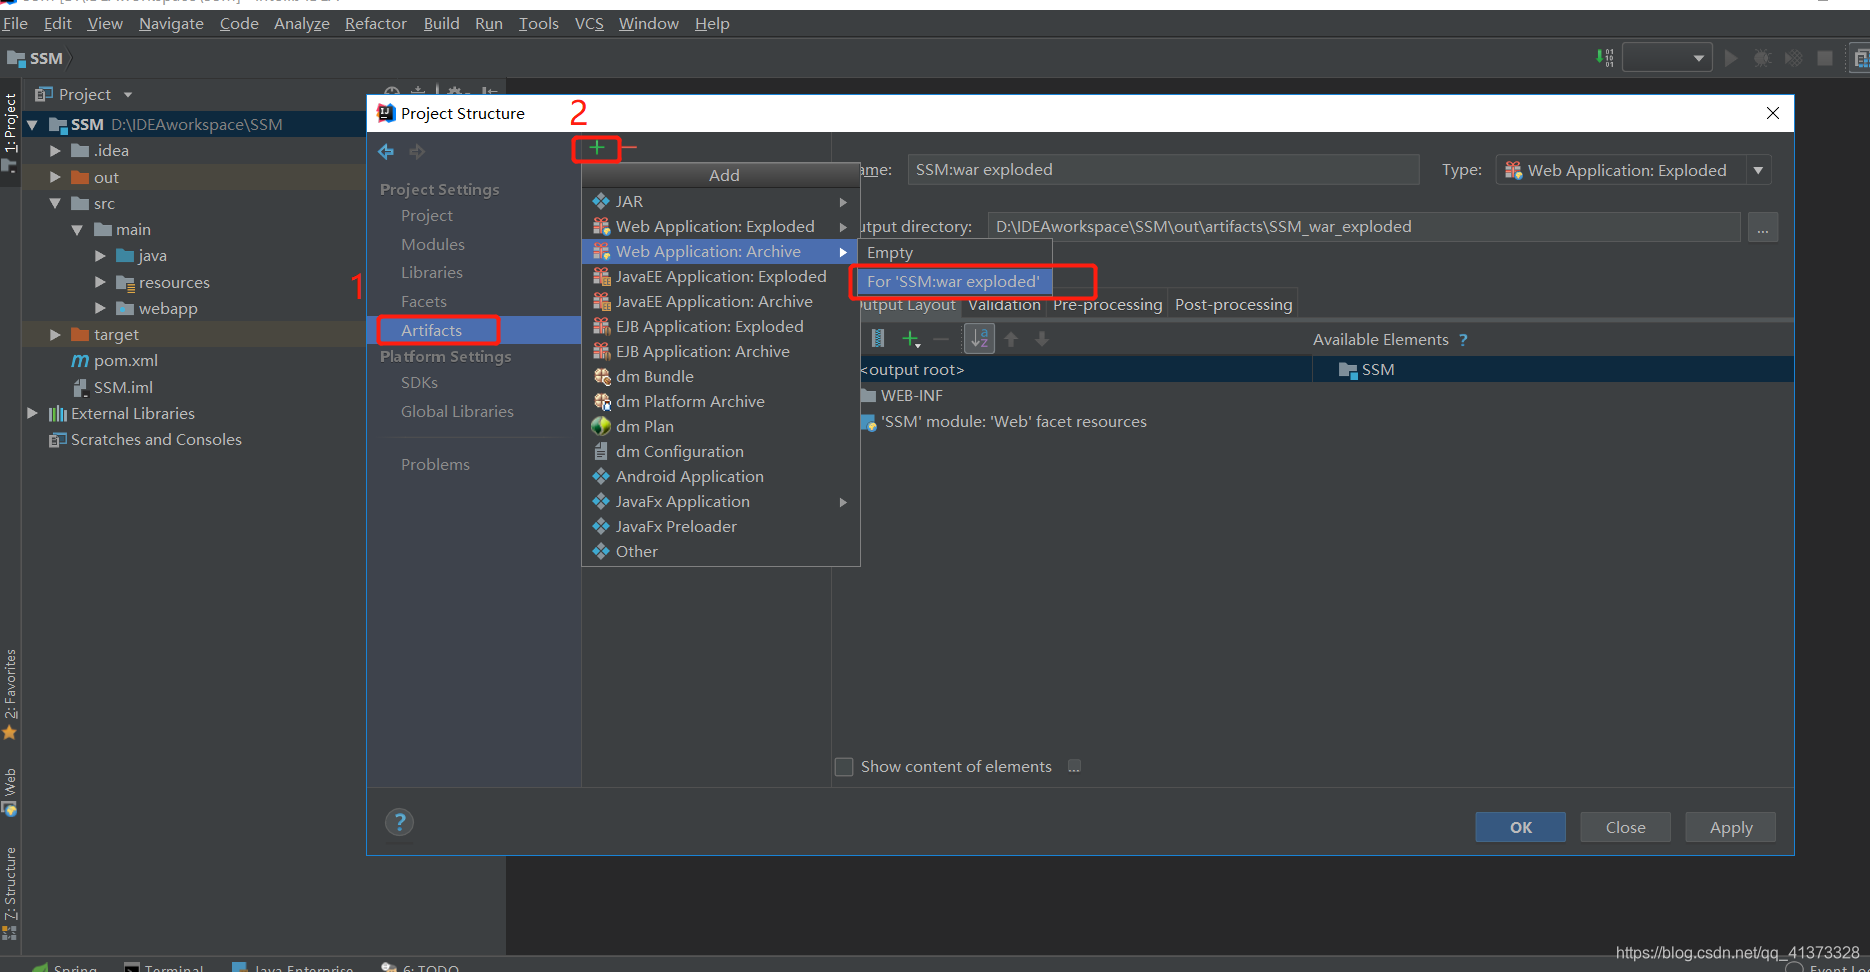
Task: Click the Run play icon in the main toolbar
Action: tap(1731, 58)
